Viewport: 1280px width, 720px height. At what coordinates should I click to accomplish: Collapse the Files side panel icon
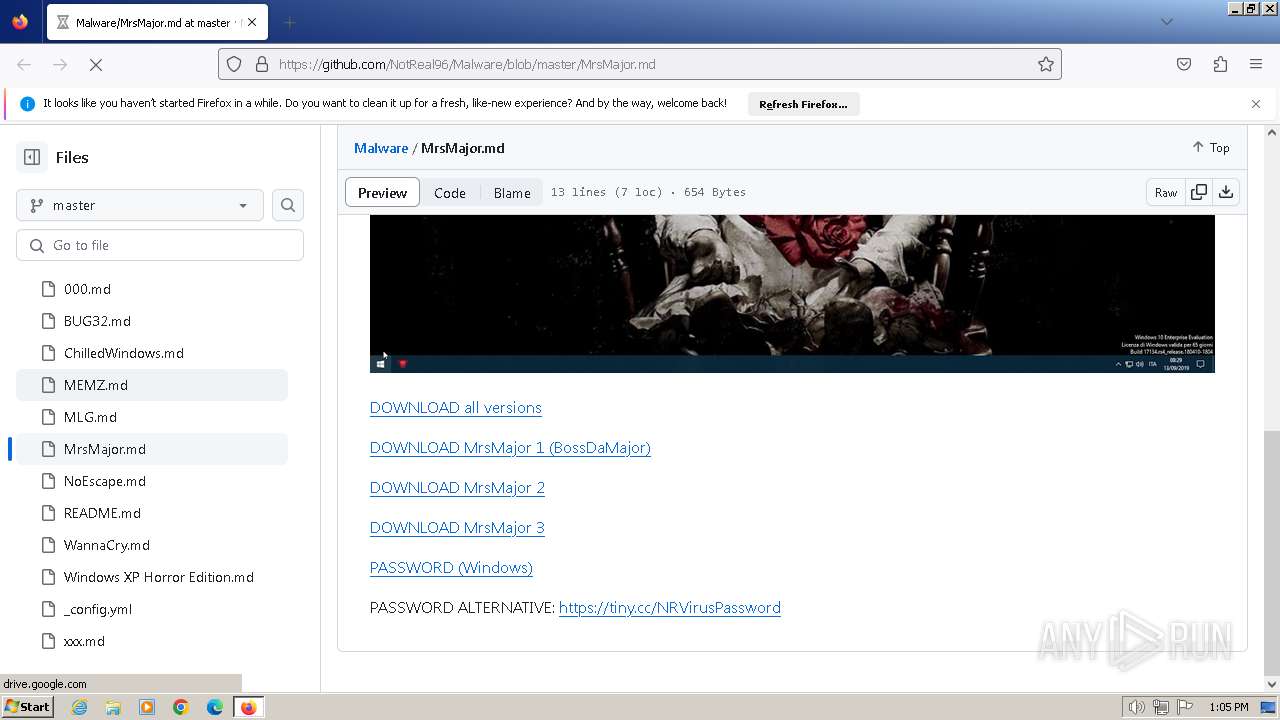click(x=32, y=157)
